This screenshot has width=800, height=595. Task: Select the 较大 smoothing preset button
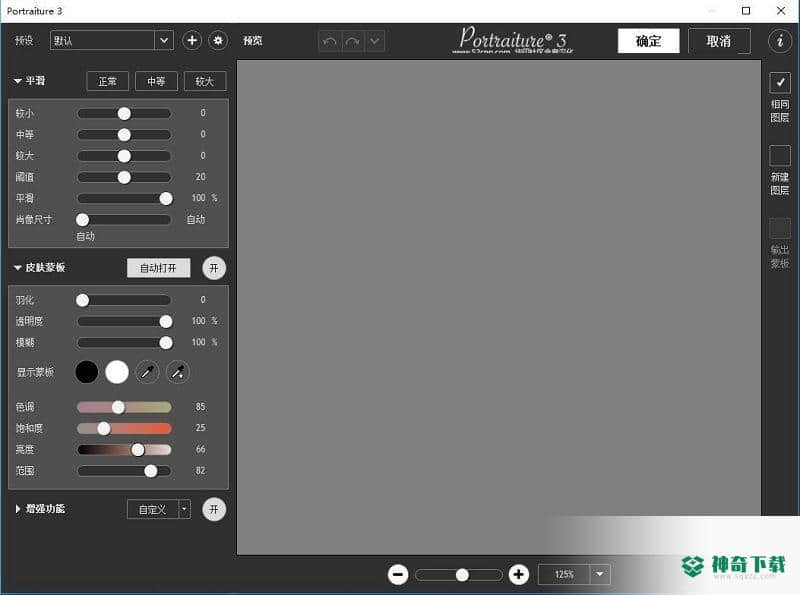[205, 81]
